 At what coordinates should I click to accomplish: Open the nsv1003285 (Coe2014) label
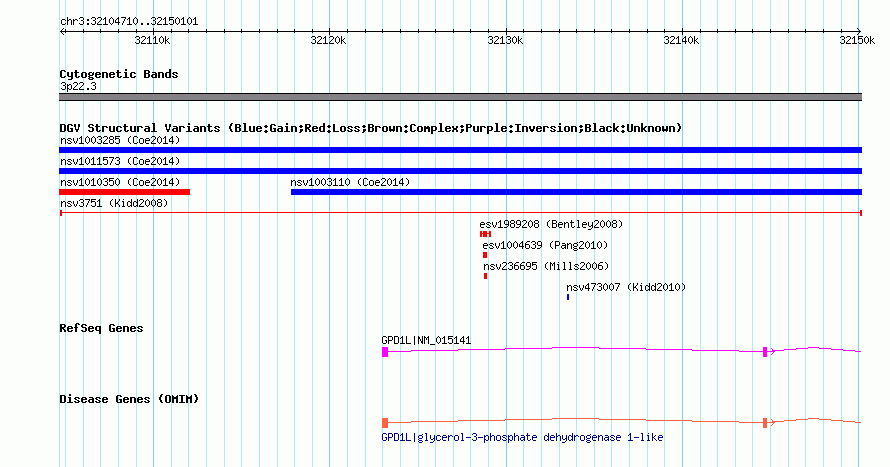click(120, 140)
